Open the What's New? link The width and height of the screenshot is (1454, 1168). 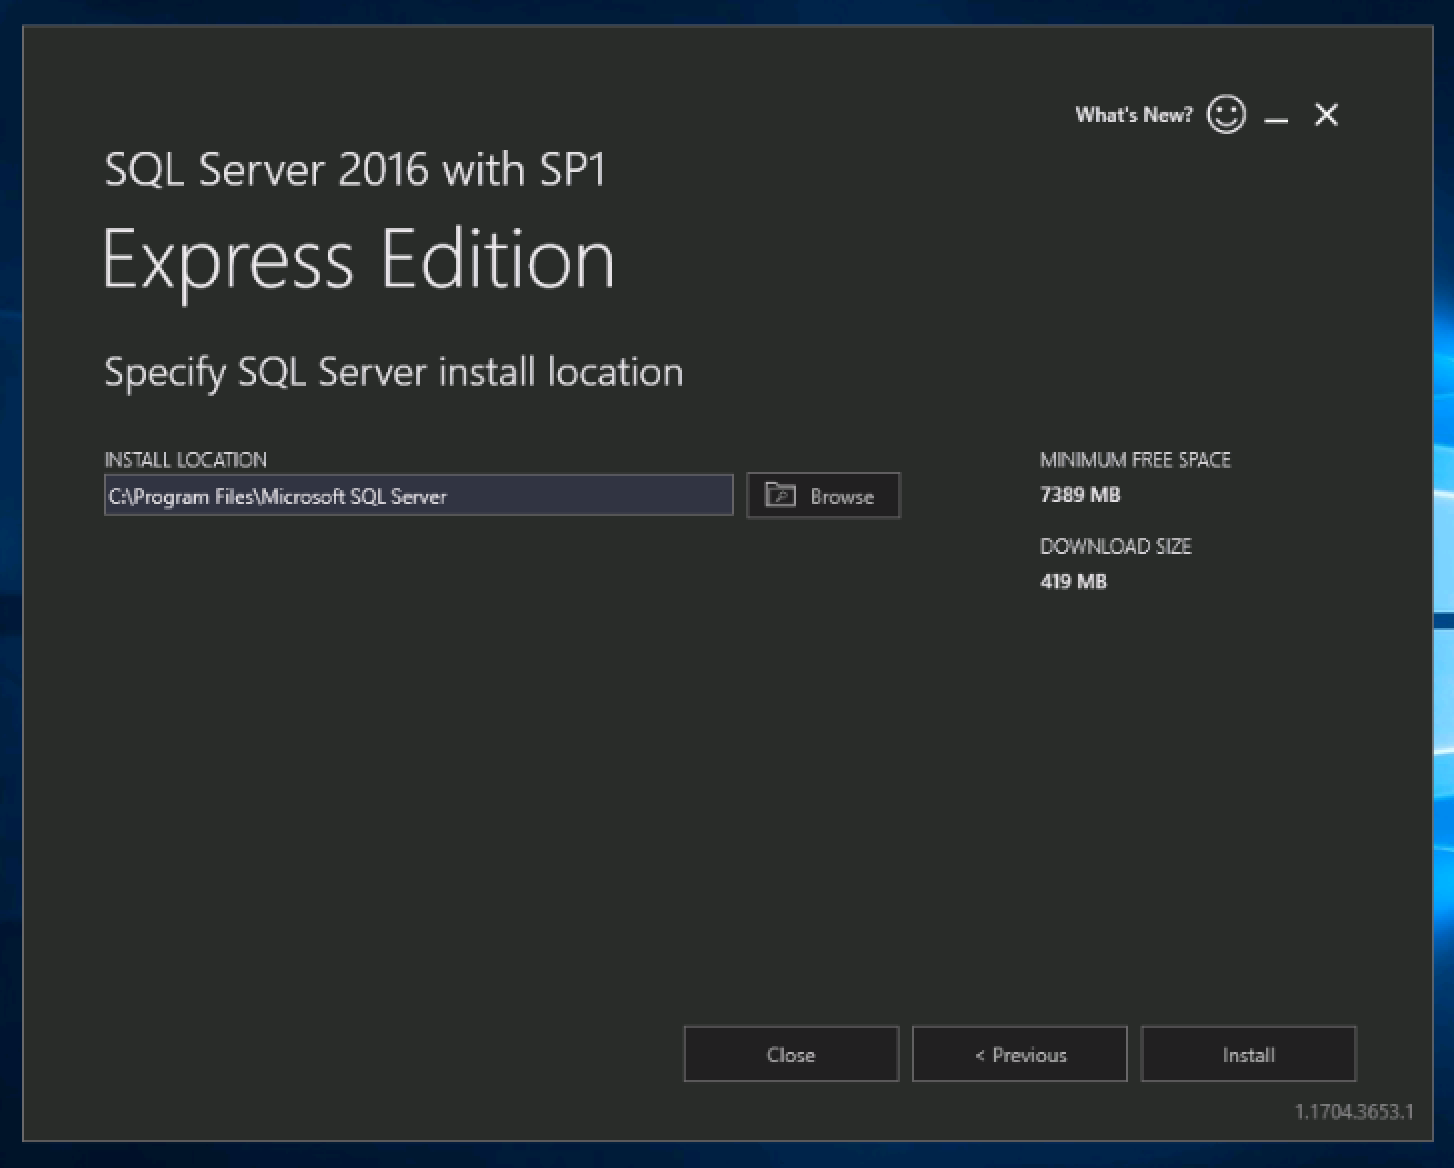point(1133,115)
